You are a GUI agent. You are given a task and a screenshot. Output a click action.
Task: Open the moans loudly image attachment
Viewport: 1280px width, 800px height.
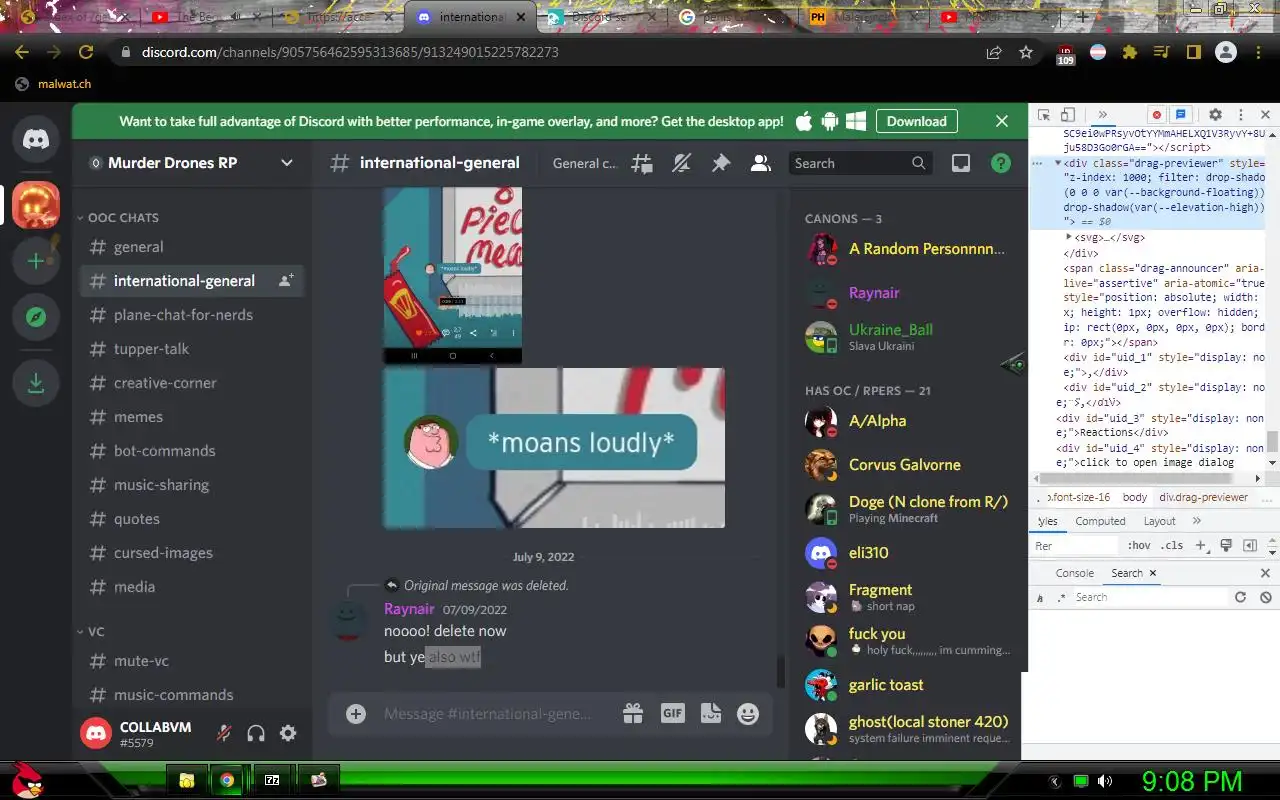554,448
